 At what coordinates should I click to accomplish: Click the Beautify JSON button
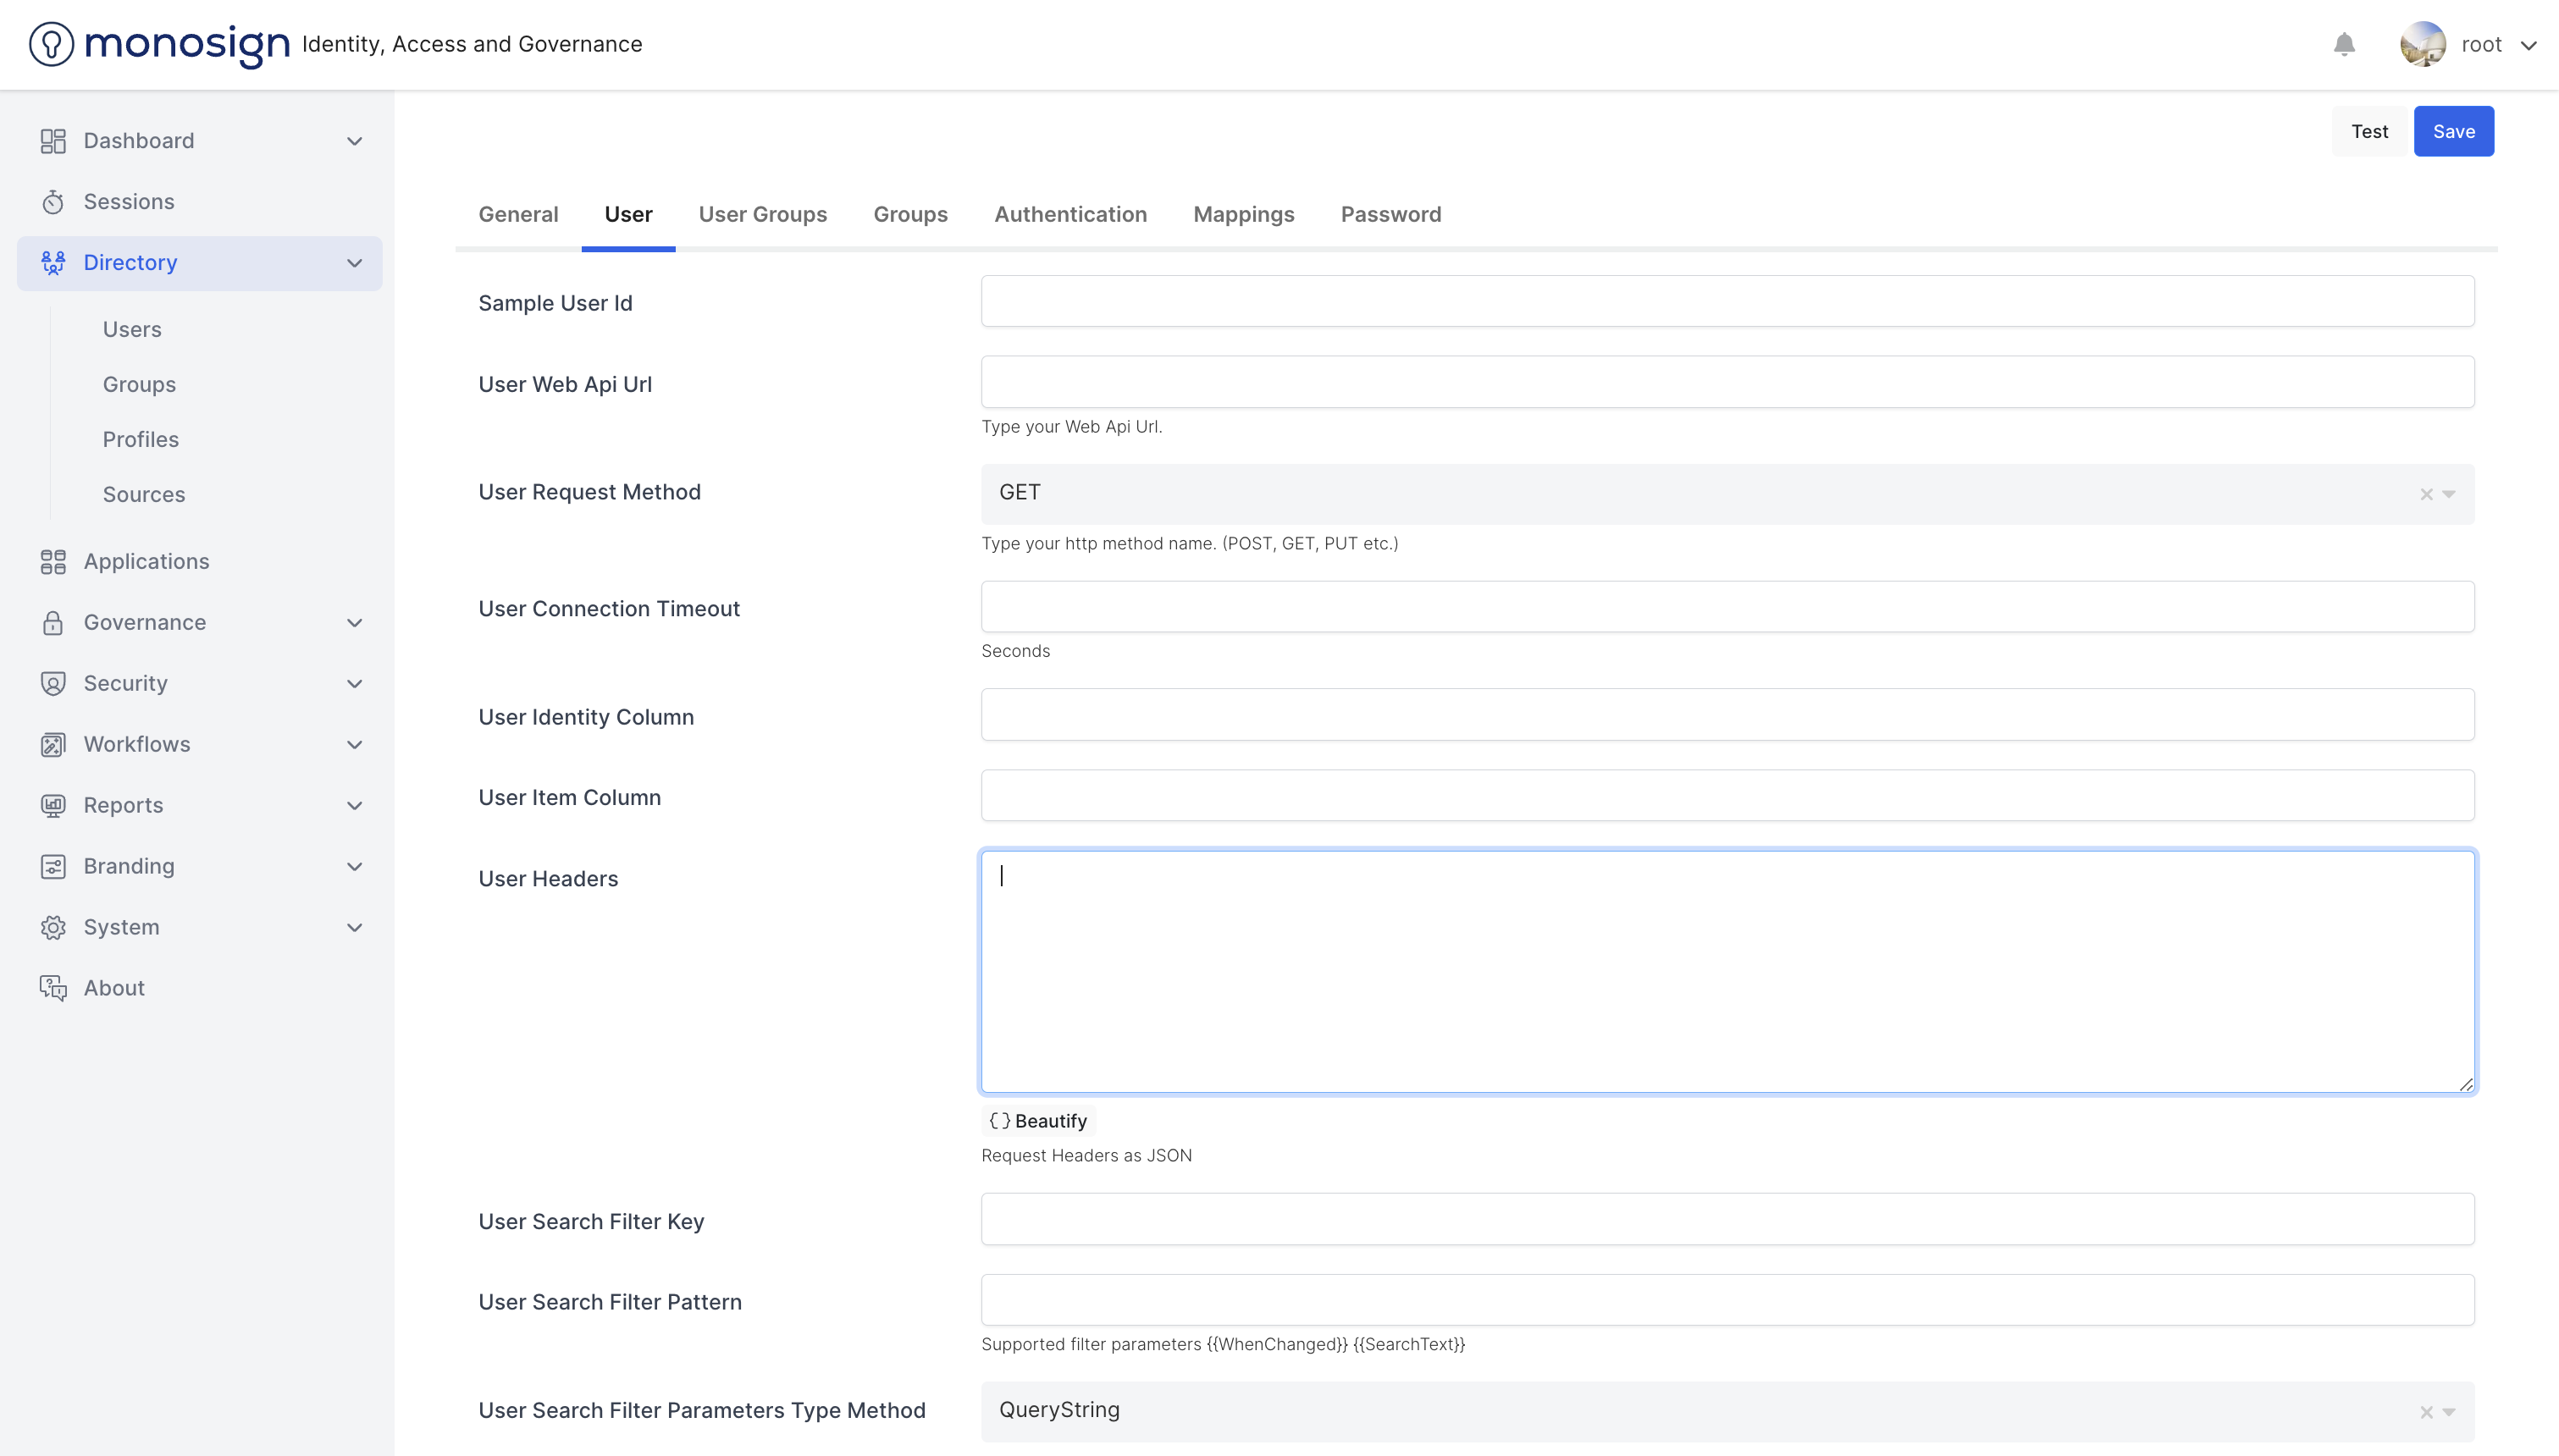click(x=1038, y=1121)
